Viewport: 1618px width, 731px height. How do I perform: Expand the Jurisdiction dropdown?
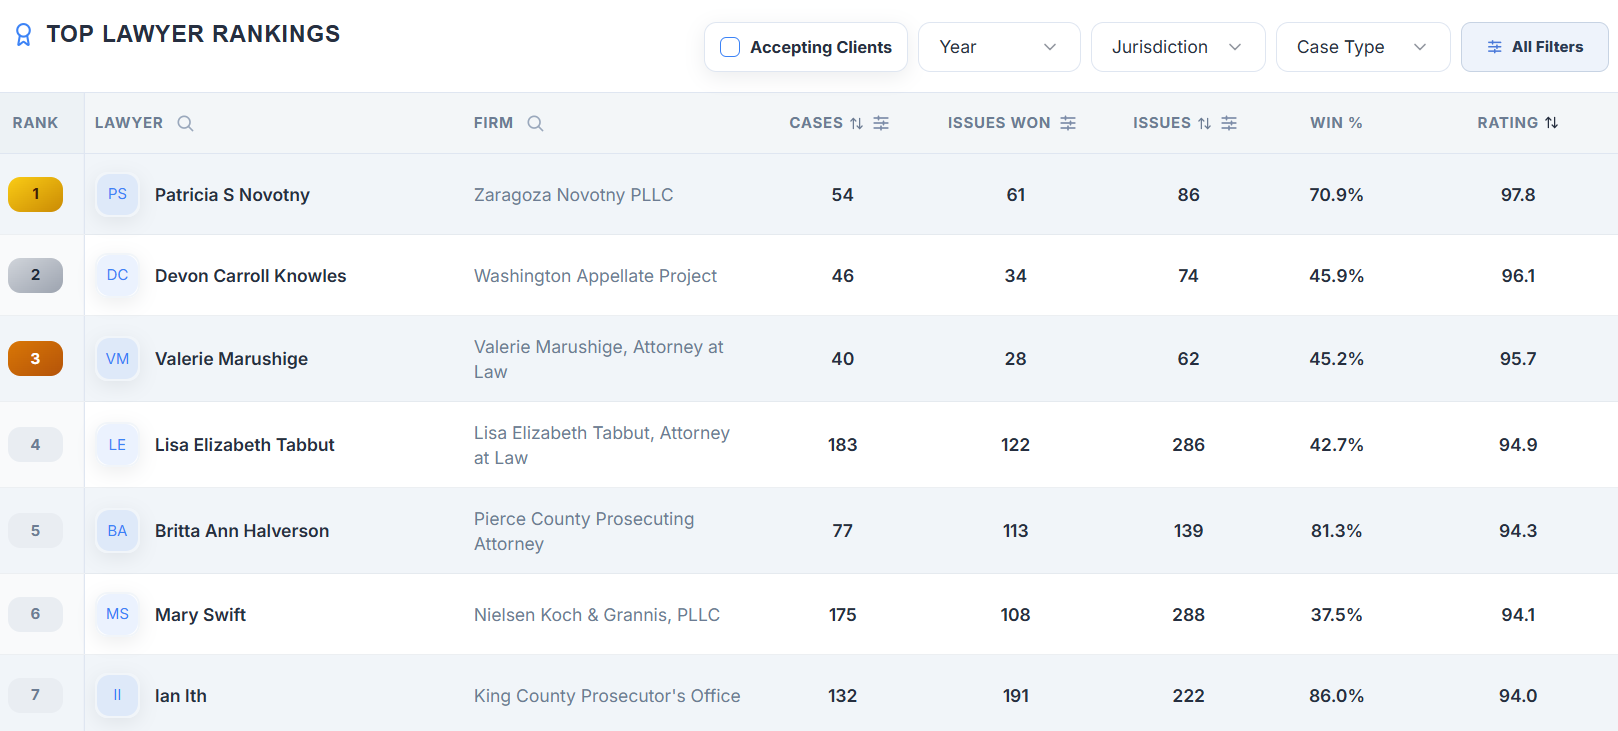(1178, 47)
